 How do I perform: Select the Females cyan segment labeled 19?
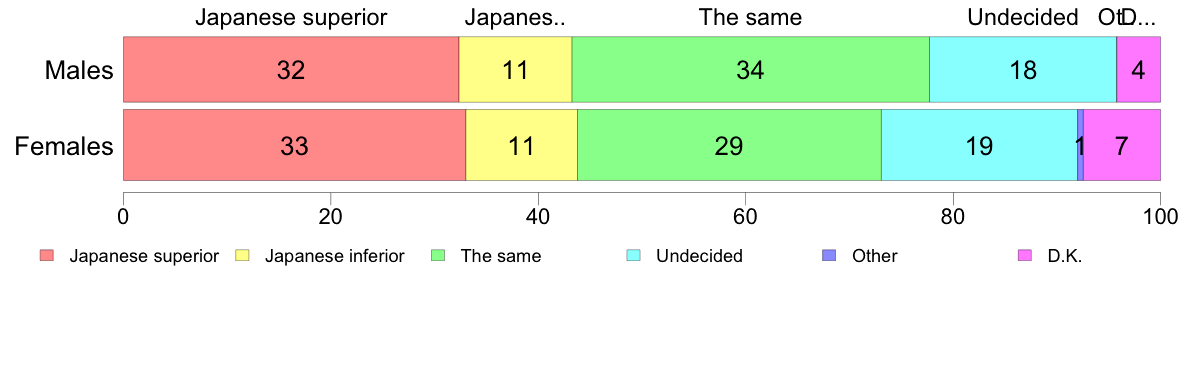(x=979, y=145)
